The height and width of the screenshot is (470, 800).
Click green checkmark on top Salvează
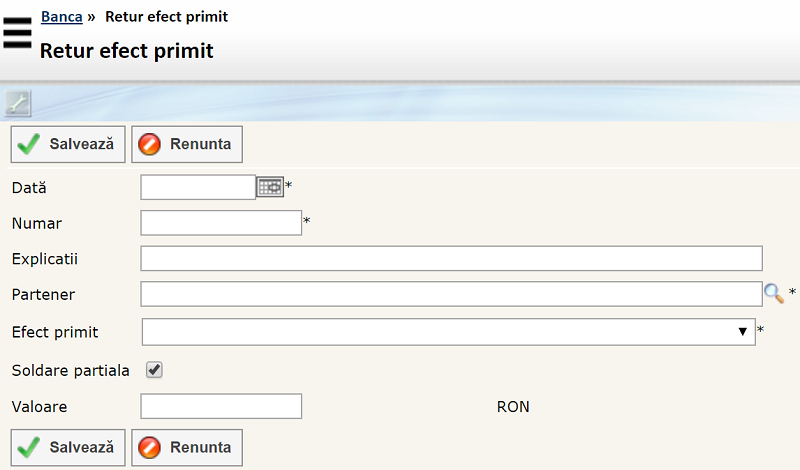click(30, 144)
